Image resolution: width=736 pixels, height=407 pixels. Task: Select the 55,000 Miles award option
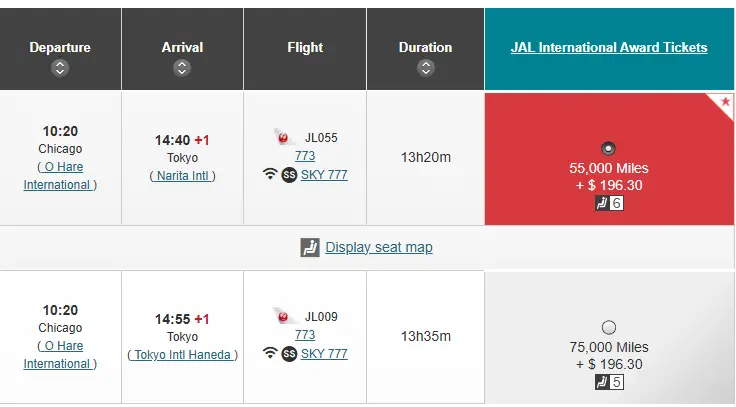coord(608,149)
